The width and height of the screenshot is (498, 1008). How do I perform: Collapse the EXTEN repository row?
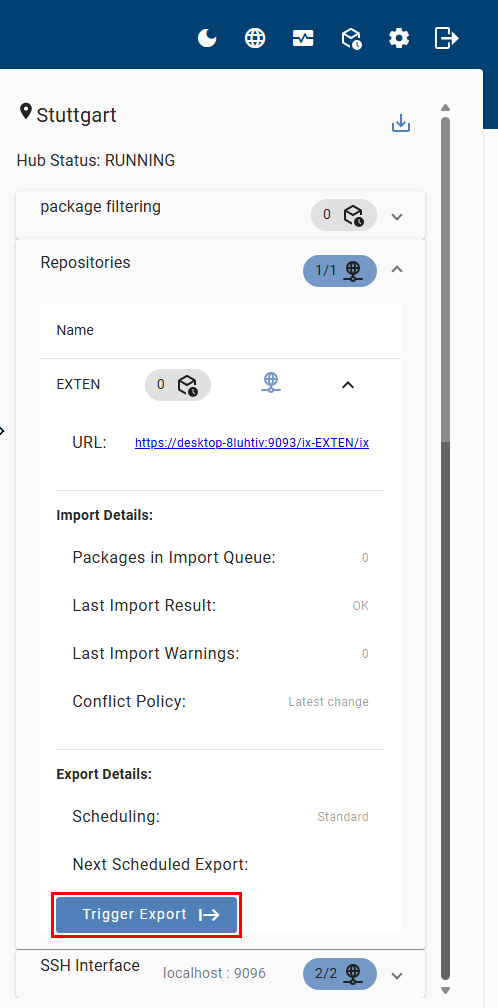[x=348, y=385]
